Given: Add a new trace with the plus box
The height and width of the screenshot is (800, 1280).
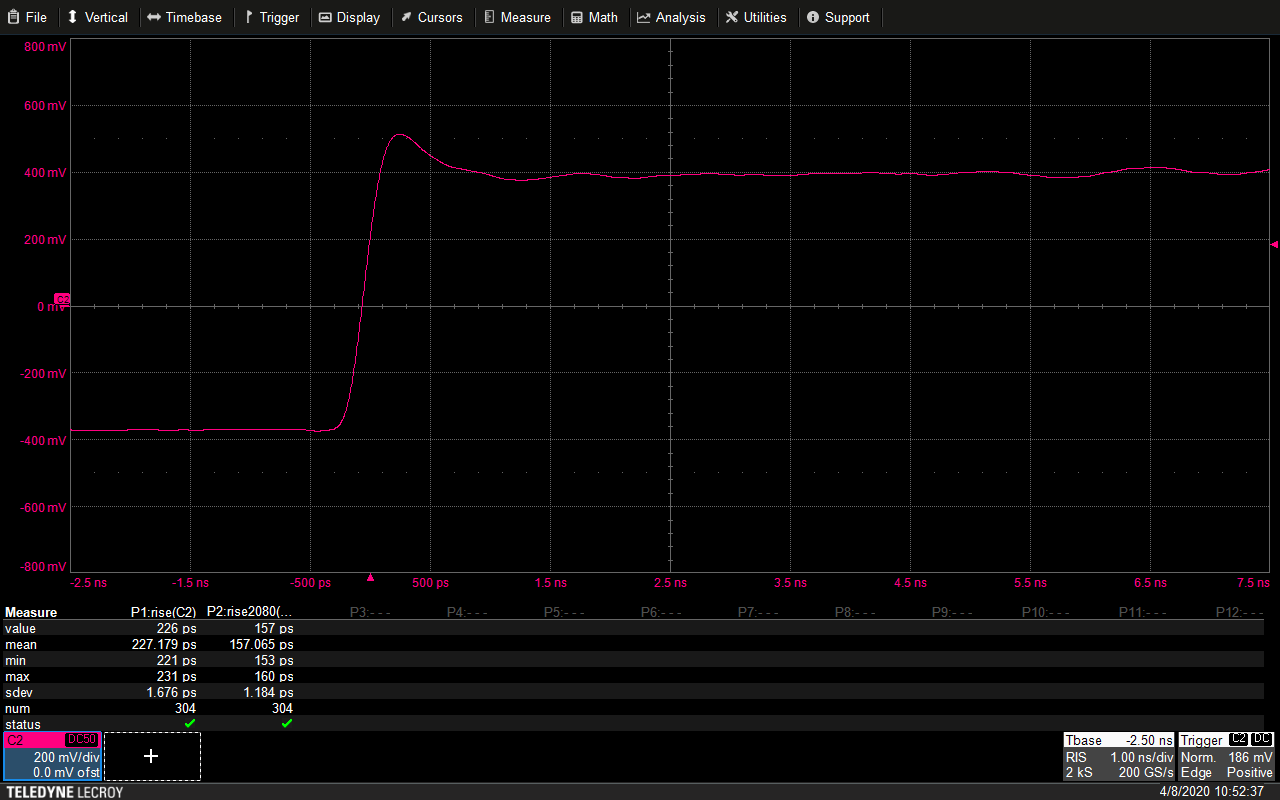Looking at the screenshot, I should pyautogui.click(x=152, y=756).
